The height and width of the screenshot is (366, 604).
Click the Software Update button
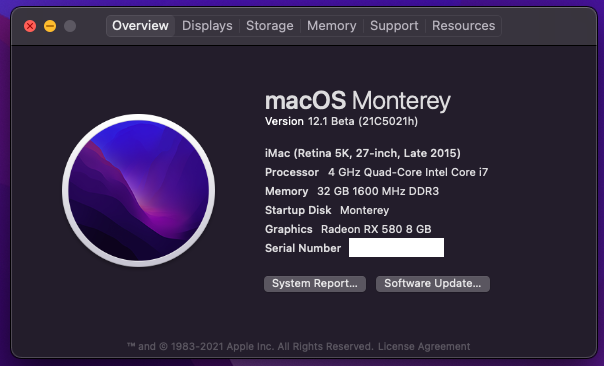coord(433,284)
